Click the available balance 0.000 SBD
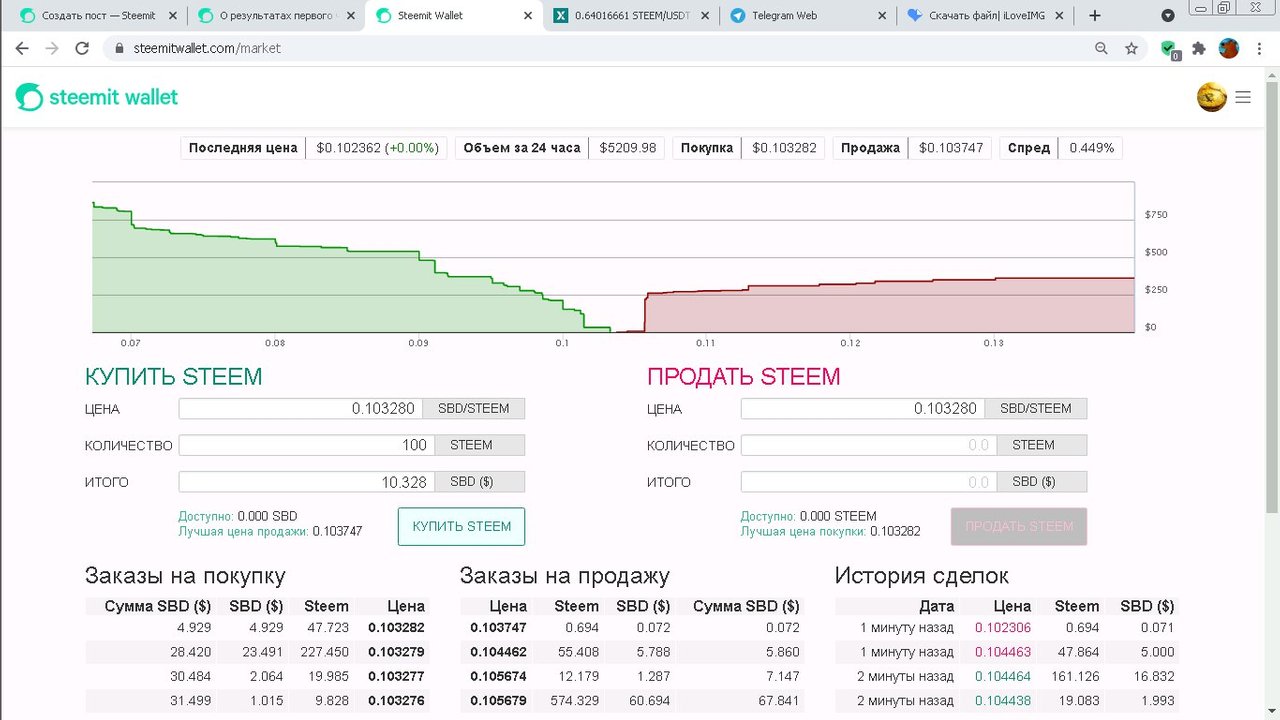 pos(267,516)
